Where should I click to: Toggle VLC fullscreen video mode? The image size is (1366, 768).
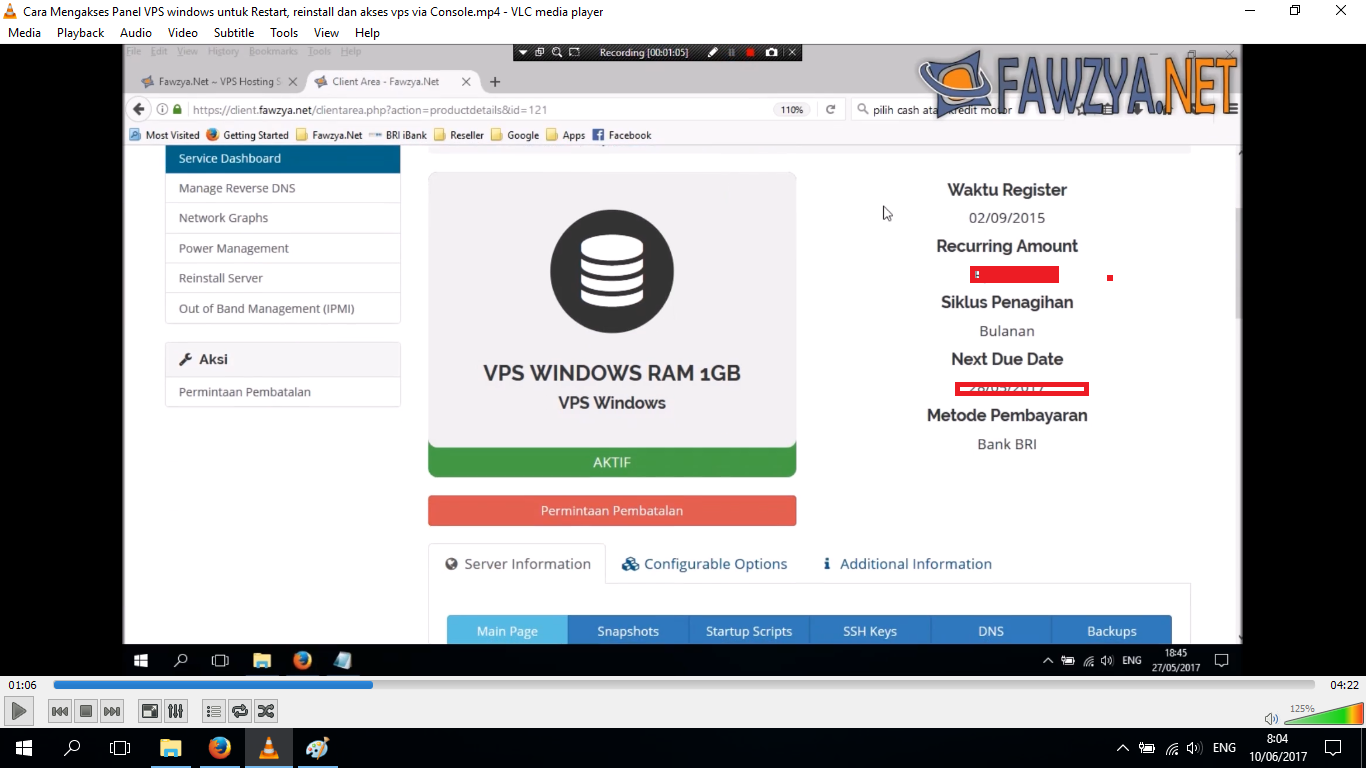(150, 711)
